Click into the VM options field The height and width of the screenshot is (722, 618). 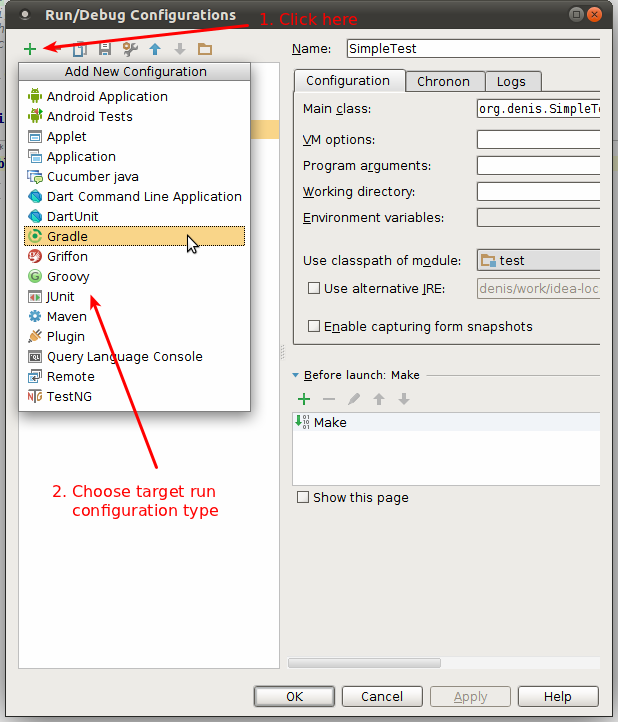538,139
